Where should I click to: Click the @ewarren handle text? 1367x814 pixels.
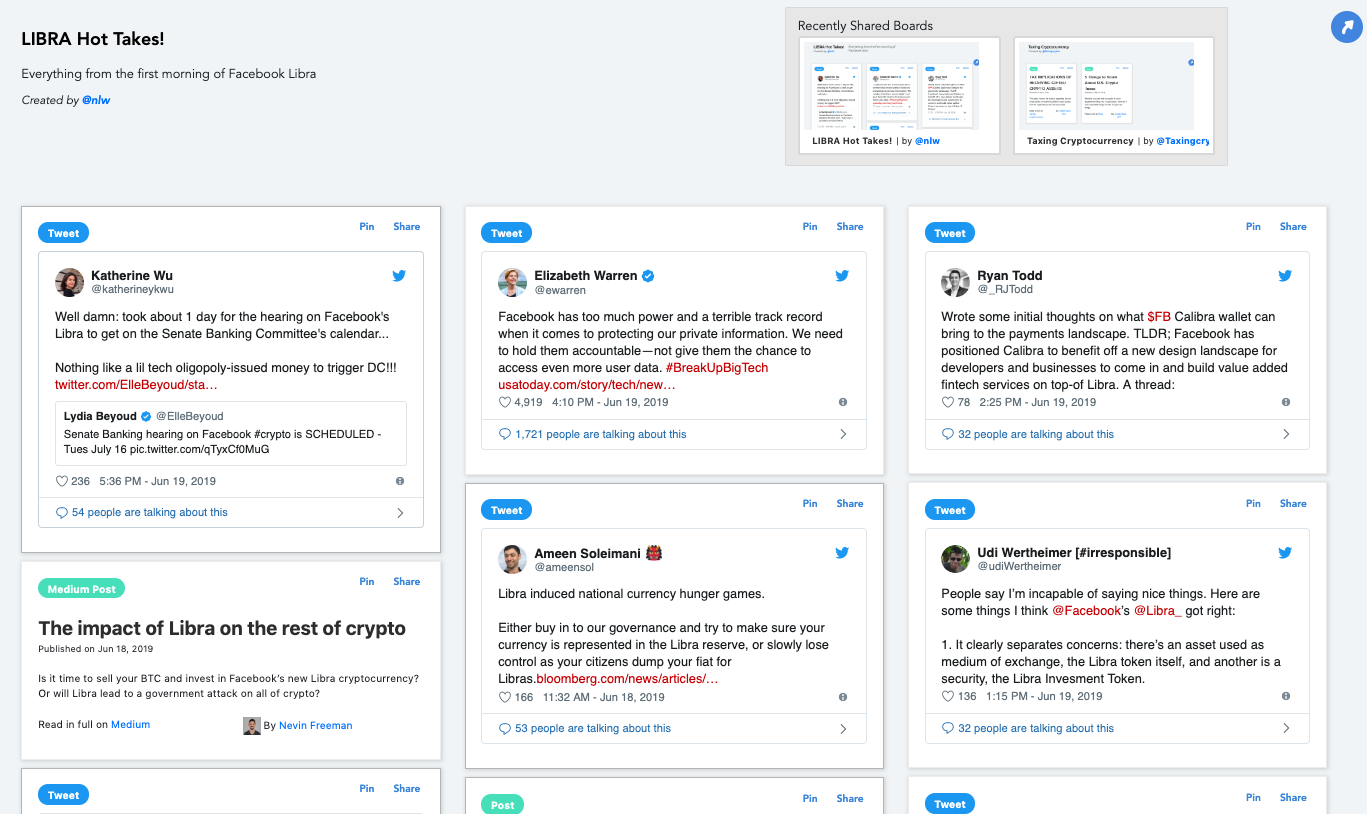(x=558, y=290)
